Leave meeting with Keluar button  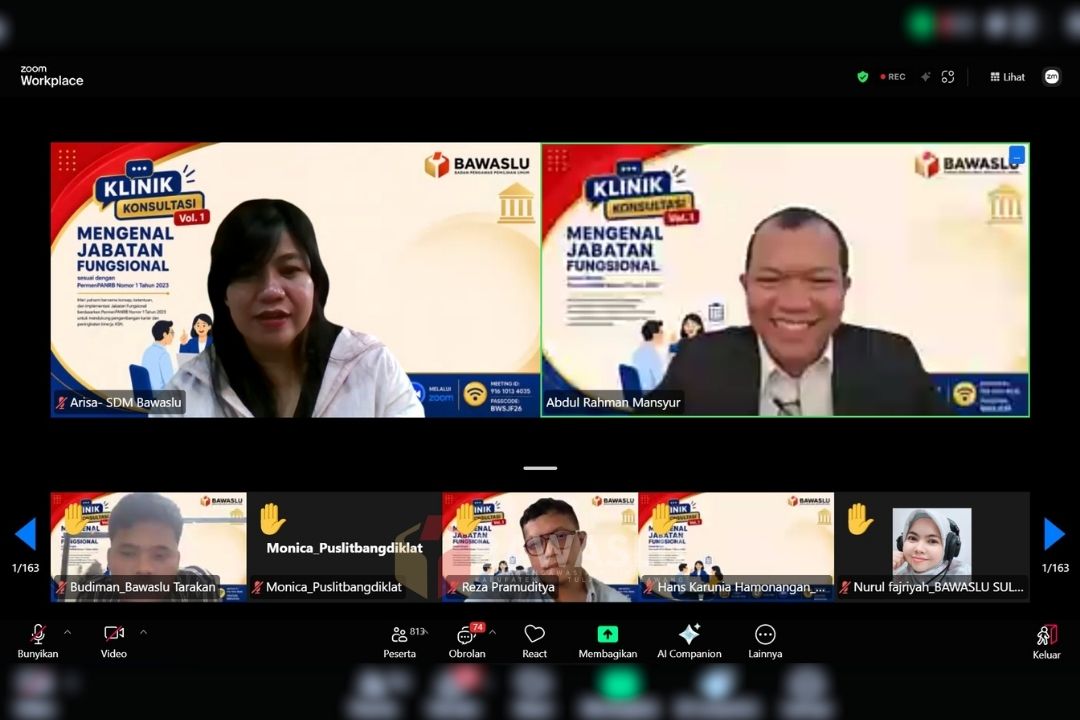tap(1046, 642)
